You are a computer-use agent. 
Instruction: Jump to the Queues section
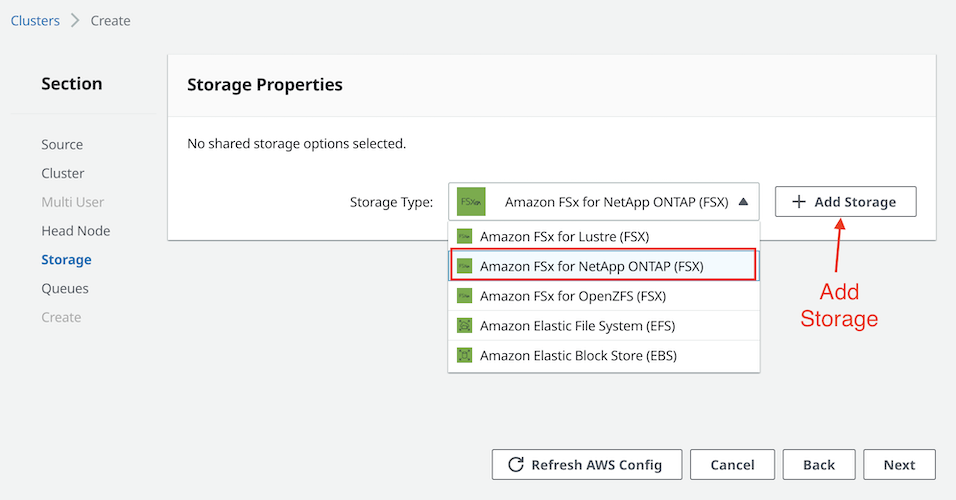(x=65, y=288)
